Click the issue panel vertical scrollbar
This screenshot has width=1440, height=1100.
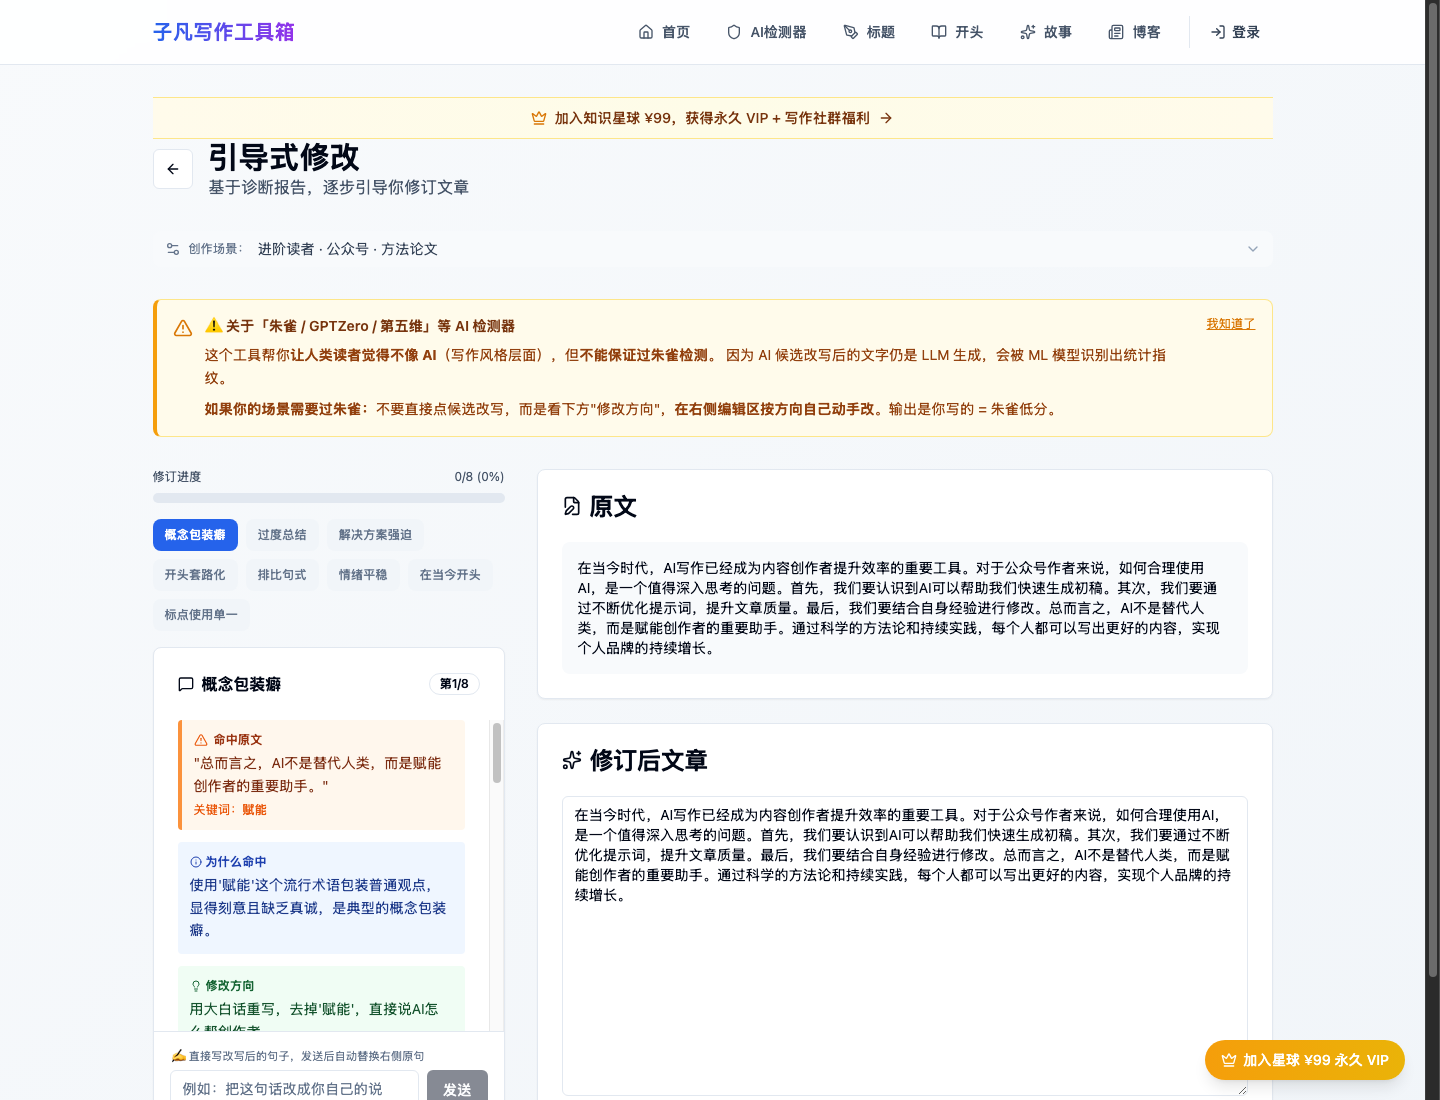(x=497, y=752)
